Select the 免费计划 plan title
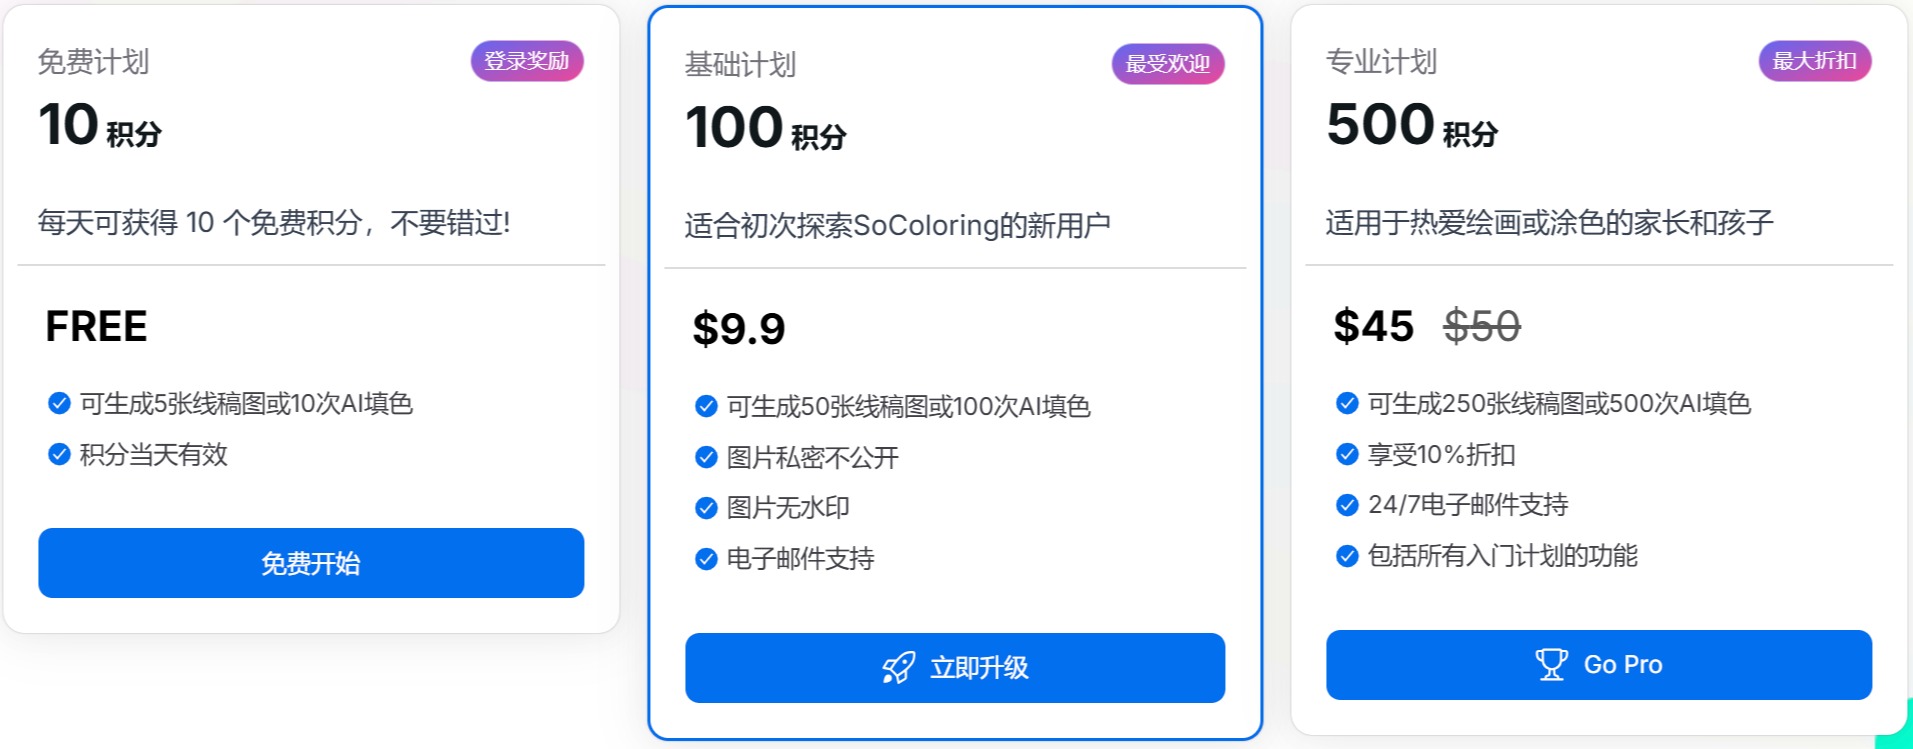 click(92, 61)
